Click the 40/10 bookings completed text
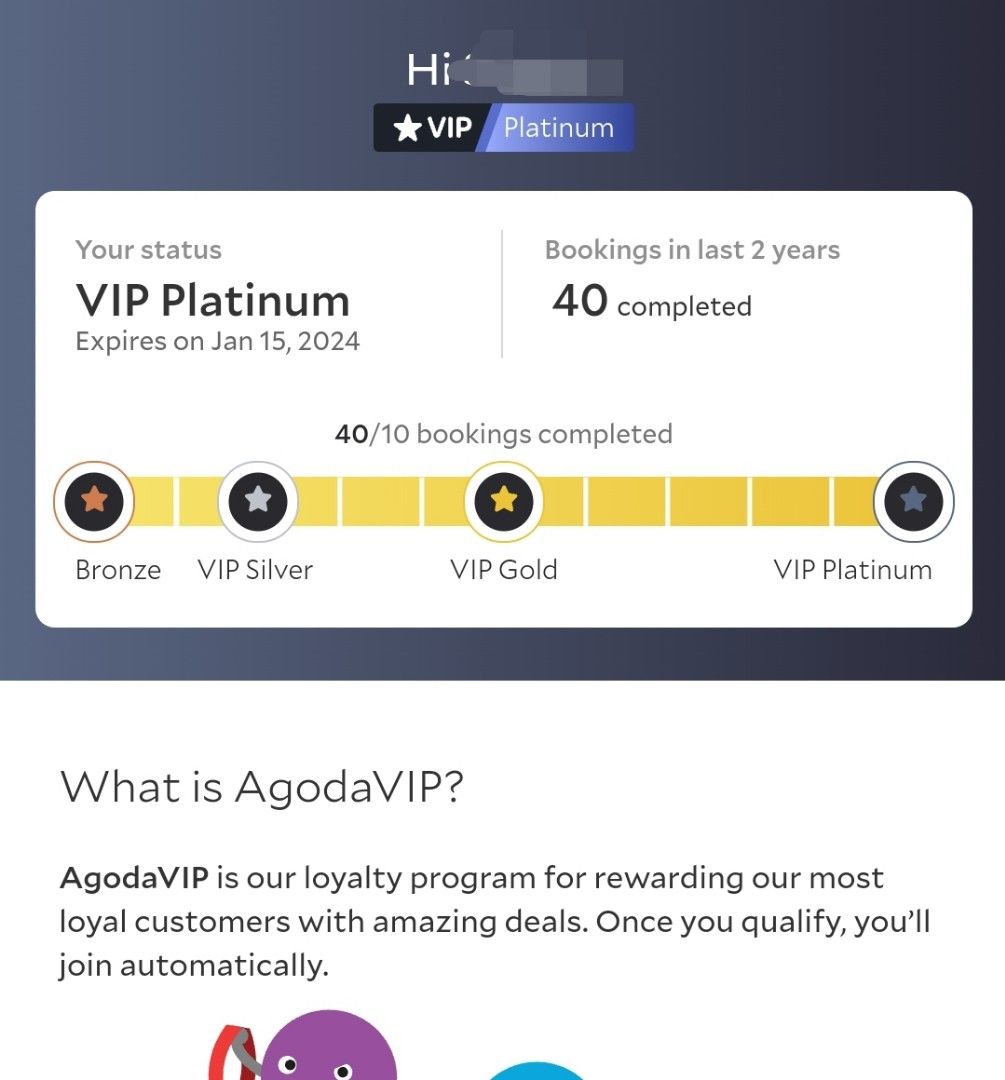Image resolution: width=1005 pixels, height=1080 pixels. coord(504,434)
